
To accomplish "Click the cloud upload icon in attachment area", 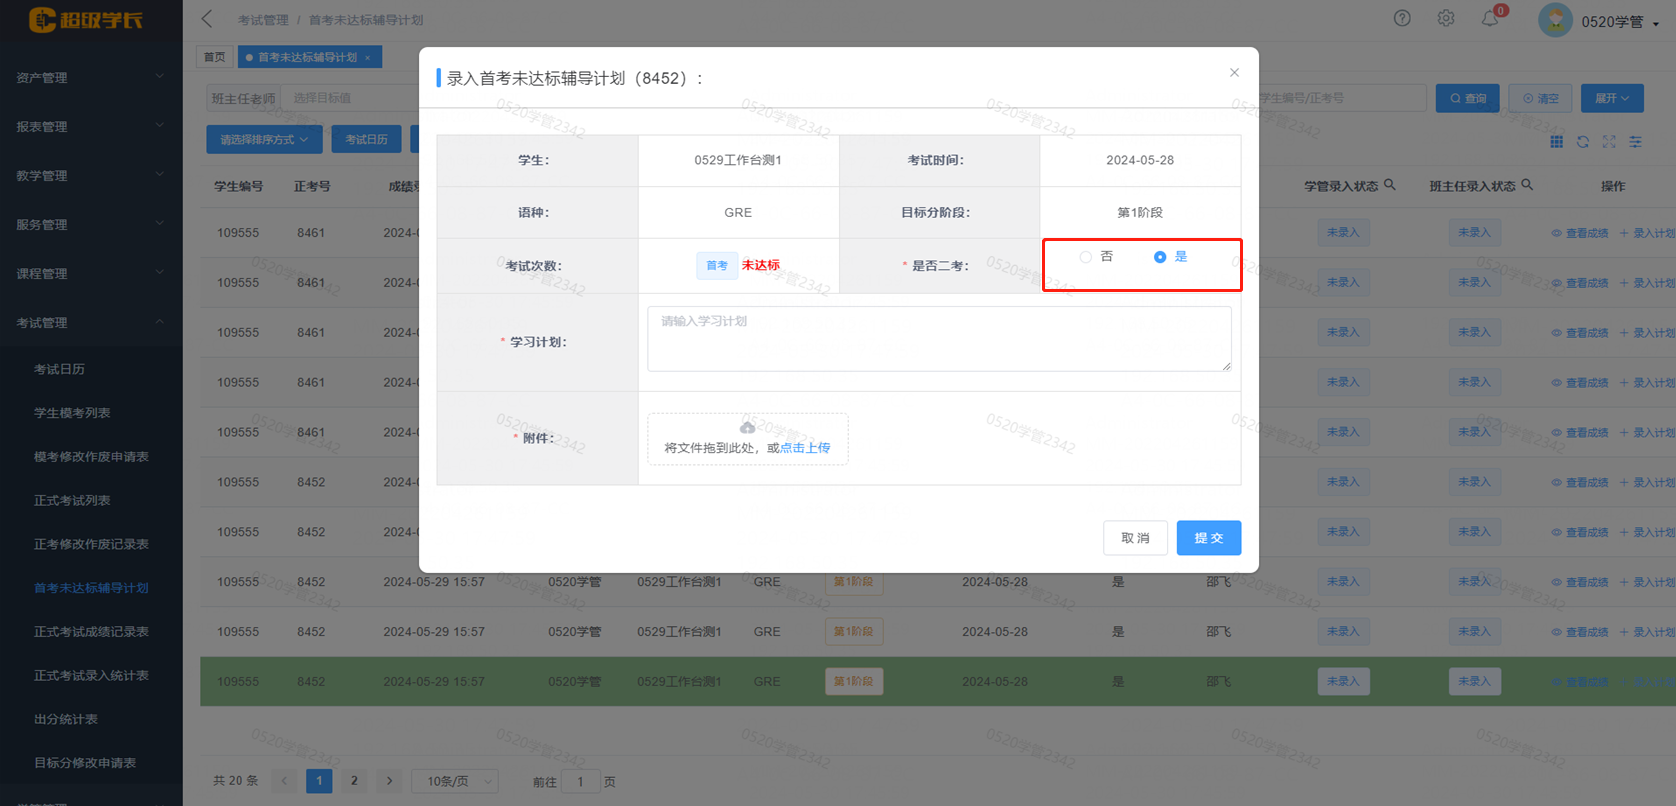I will pos(747,428).
